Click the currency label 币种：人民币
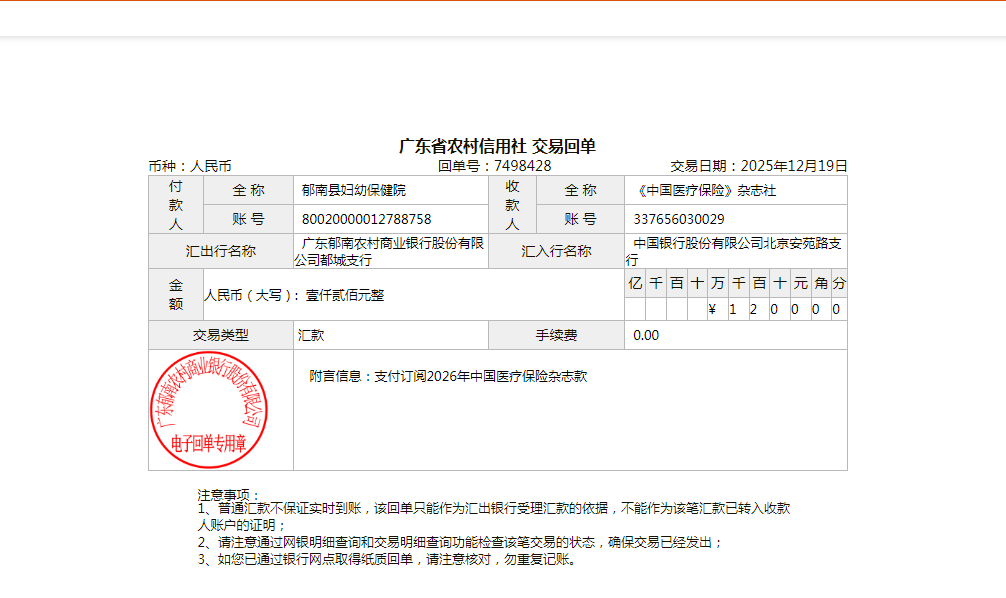This screenshot has height=598, width=1006. click(x=190, y=166)
